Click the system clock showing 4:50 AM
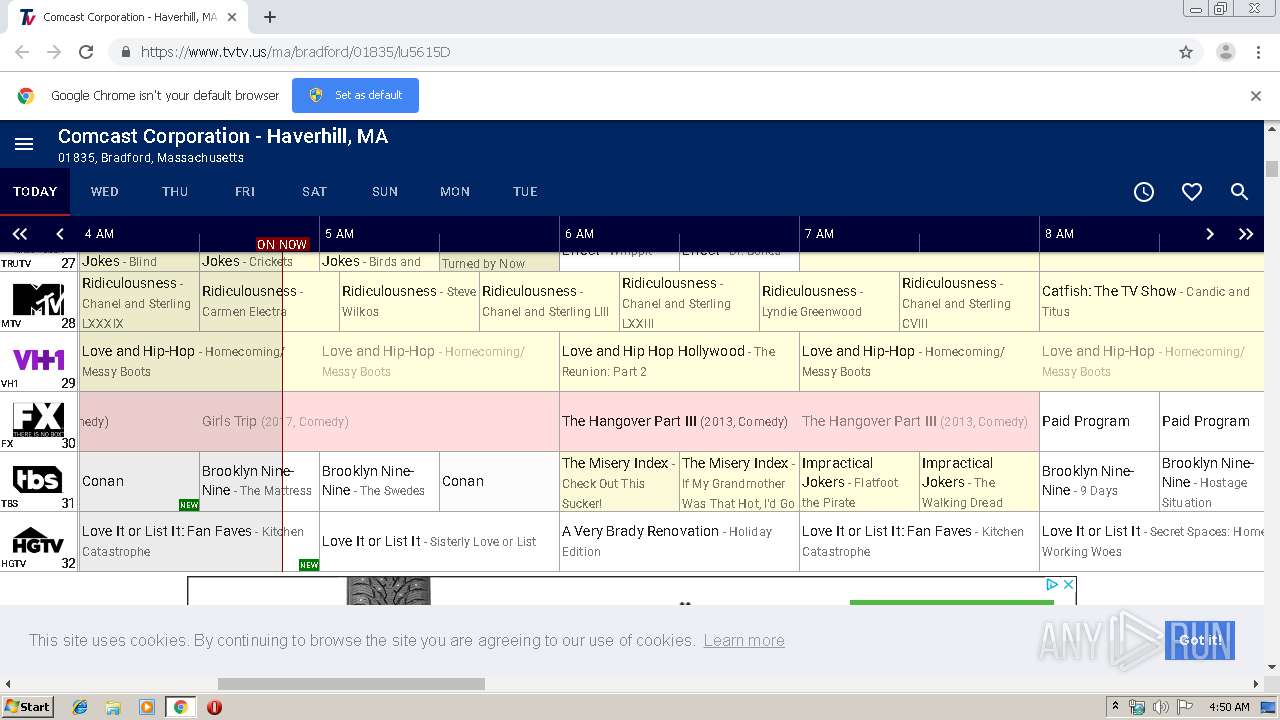This screenshot has width=1280, height=720. coord(1229,707)
